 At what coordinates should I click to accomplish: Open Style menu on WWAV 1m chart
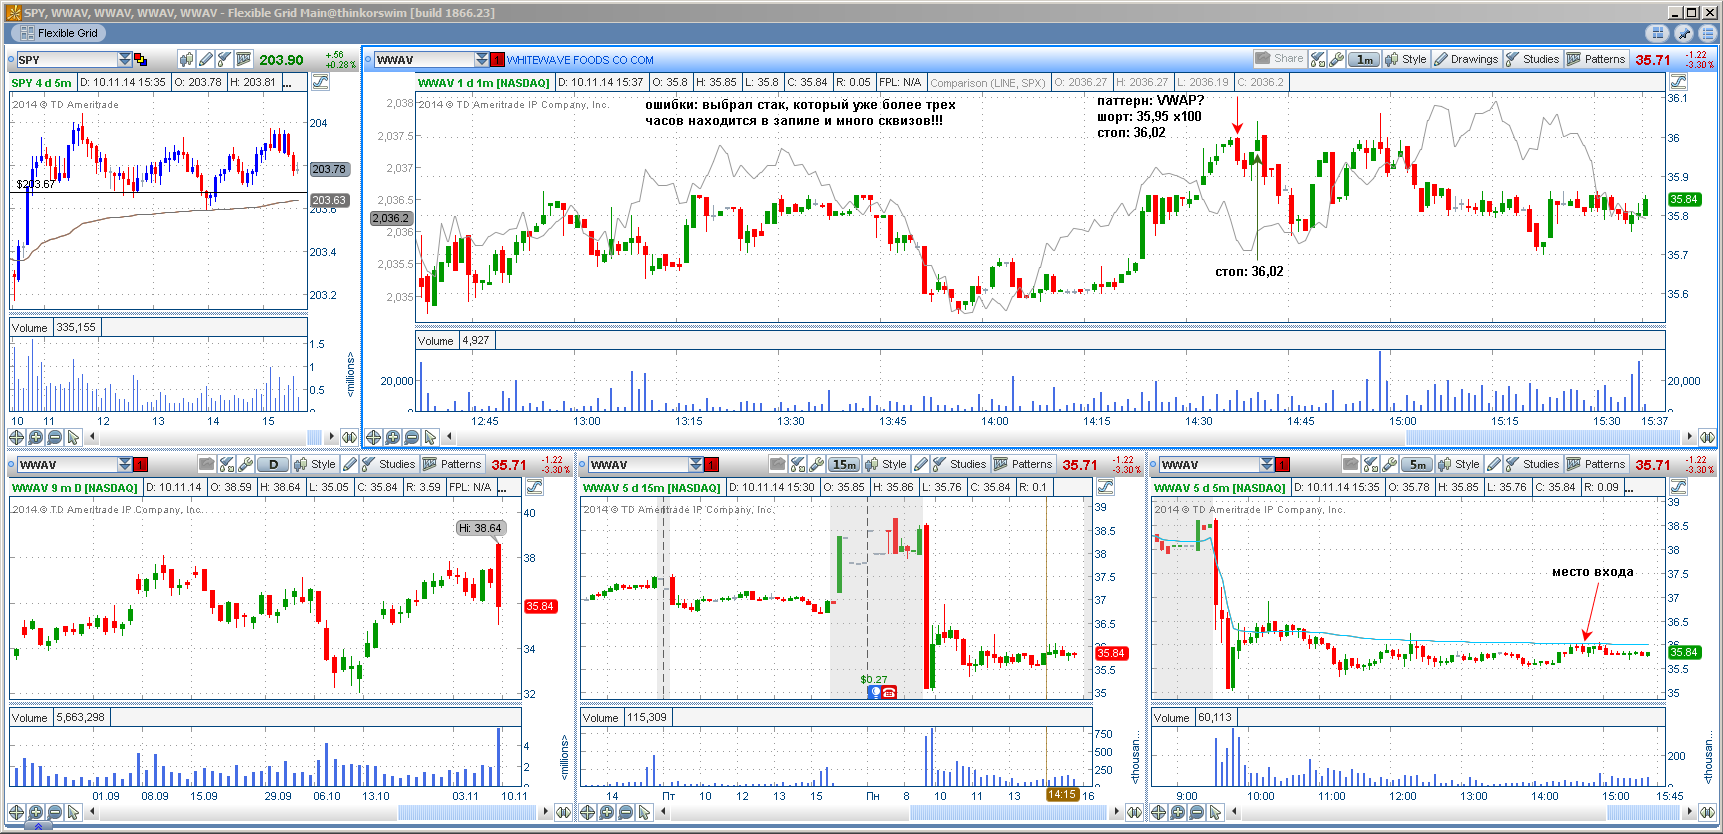(x=1406, y=59)
